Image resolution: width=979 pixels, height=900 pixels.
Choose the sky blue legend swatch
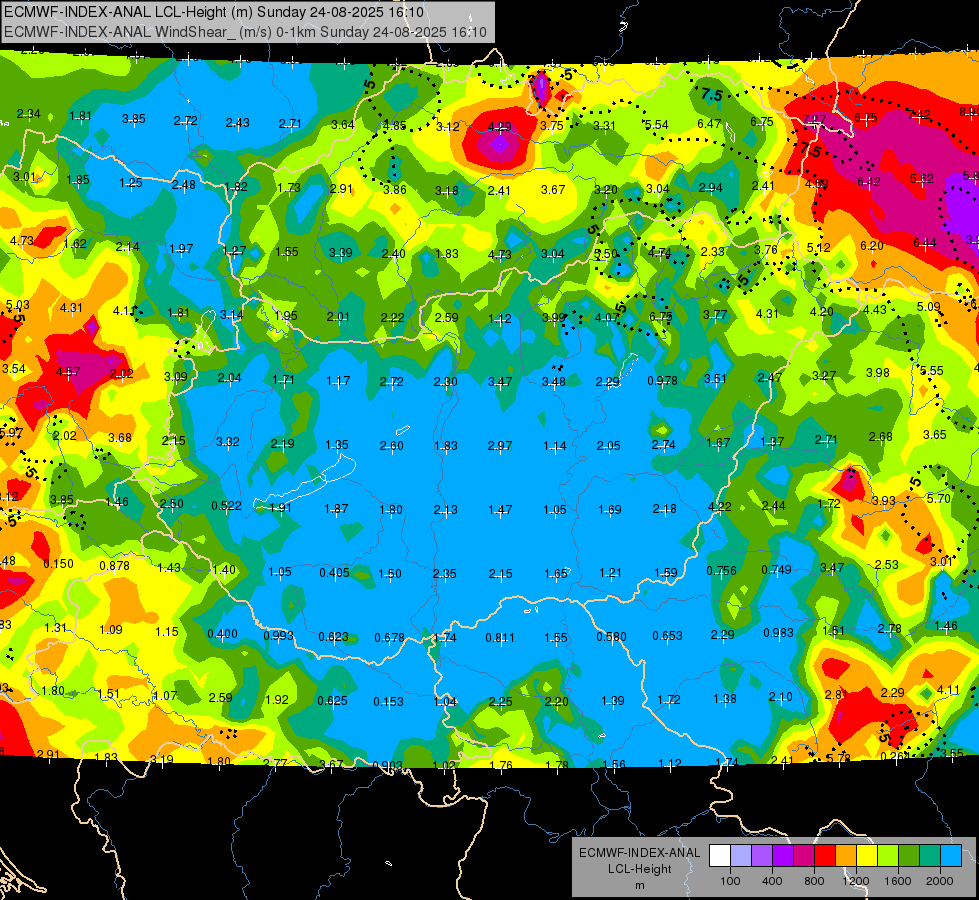(x=952, y=855)
